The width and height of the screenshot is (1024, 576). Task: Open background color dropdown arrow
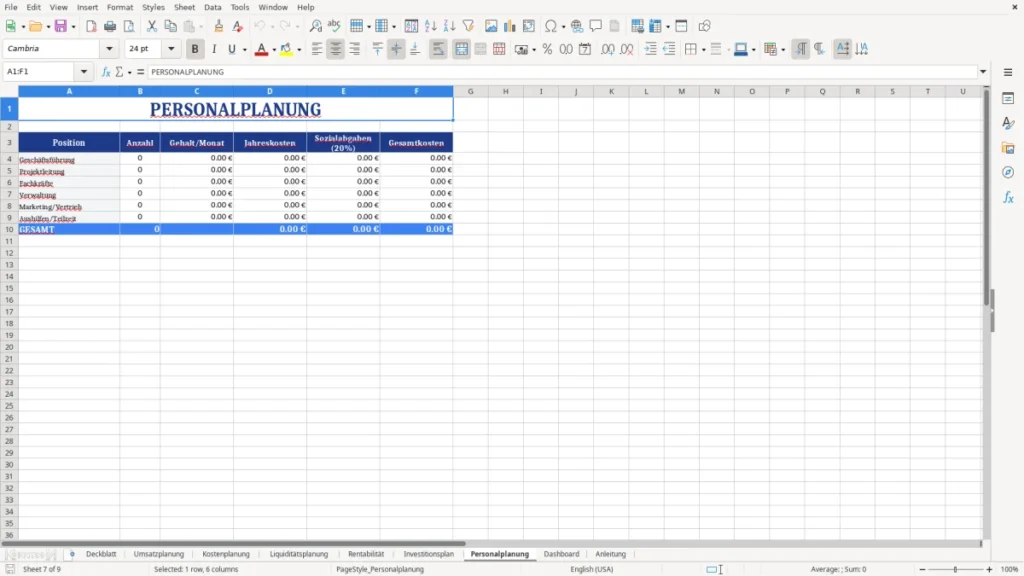[299, 50]
